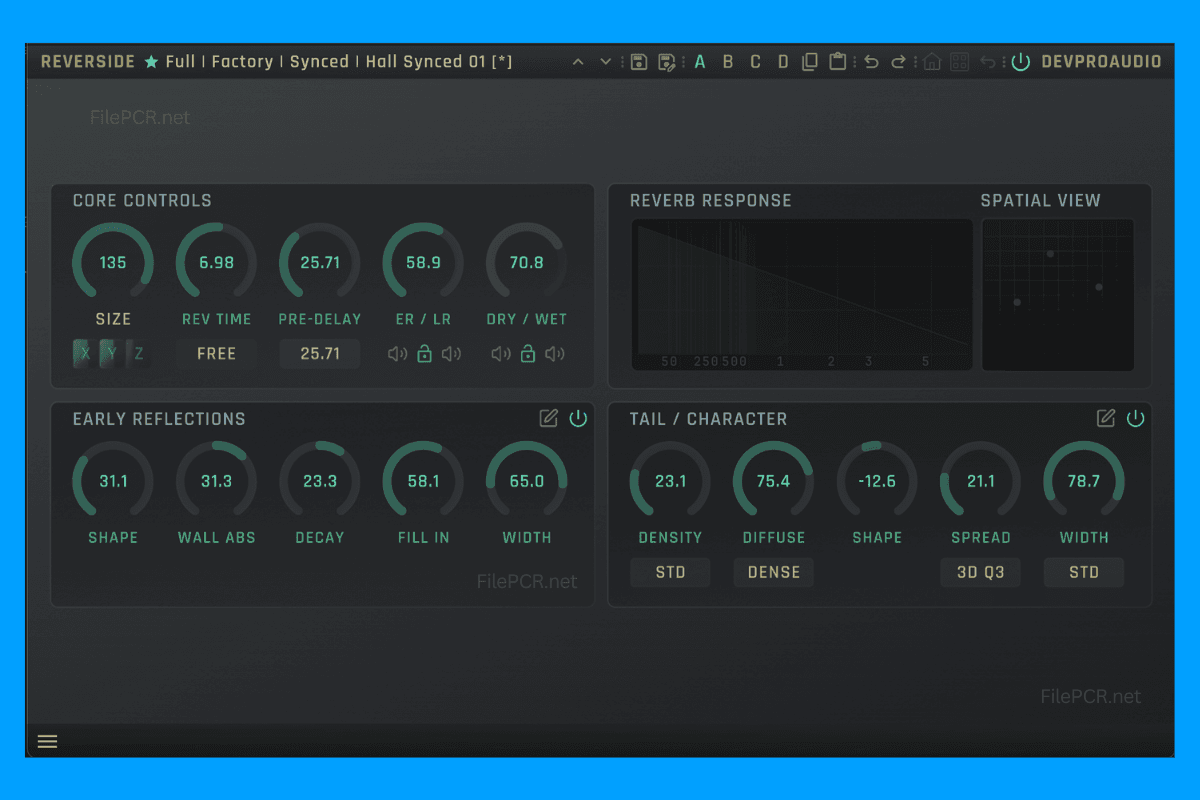Select state slot B
Screen dimensions: 1200x800
click(728, 62)
